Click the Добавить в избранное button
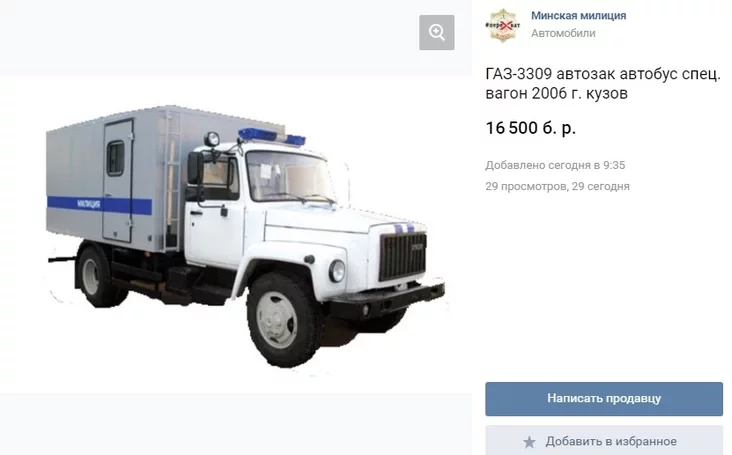Viewport: 732px width, 455px height. pos(604,441)
